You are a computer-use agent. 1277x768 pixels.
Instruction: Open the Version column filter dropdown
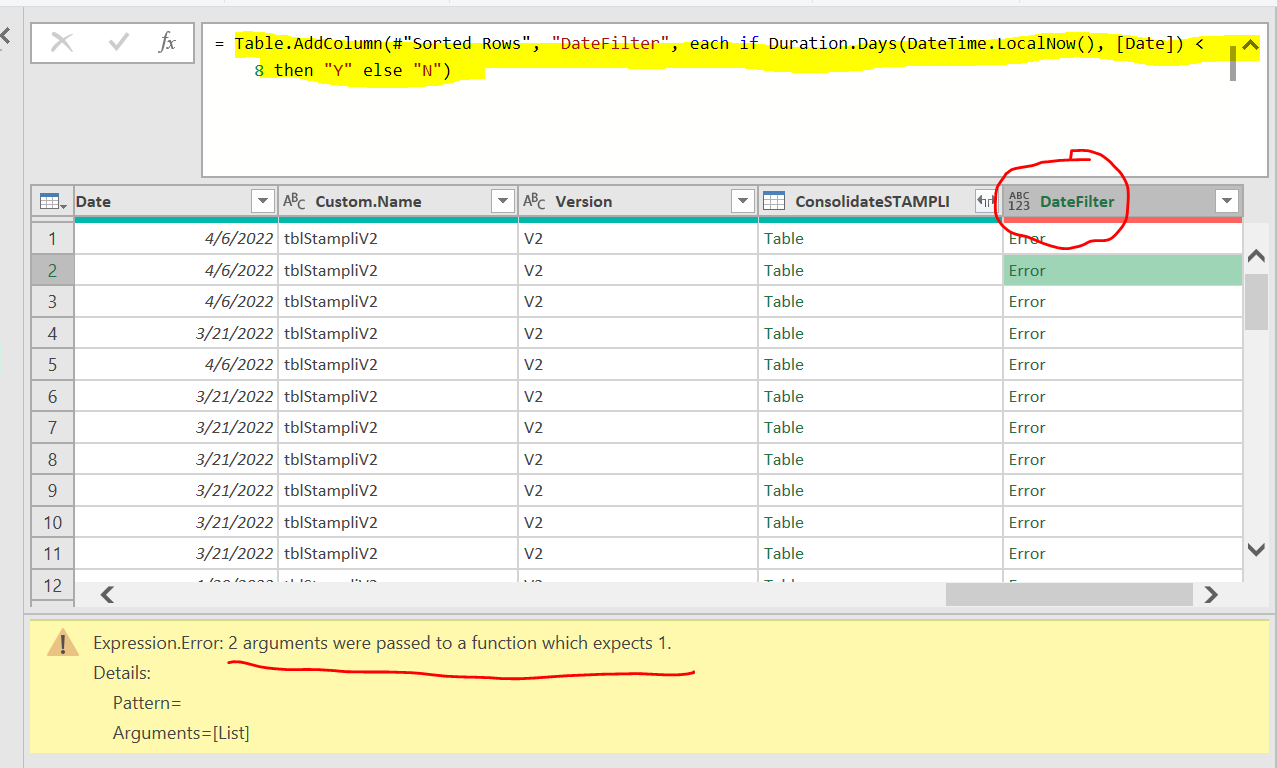coord(743,201)
